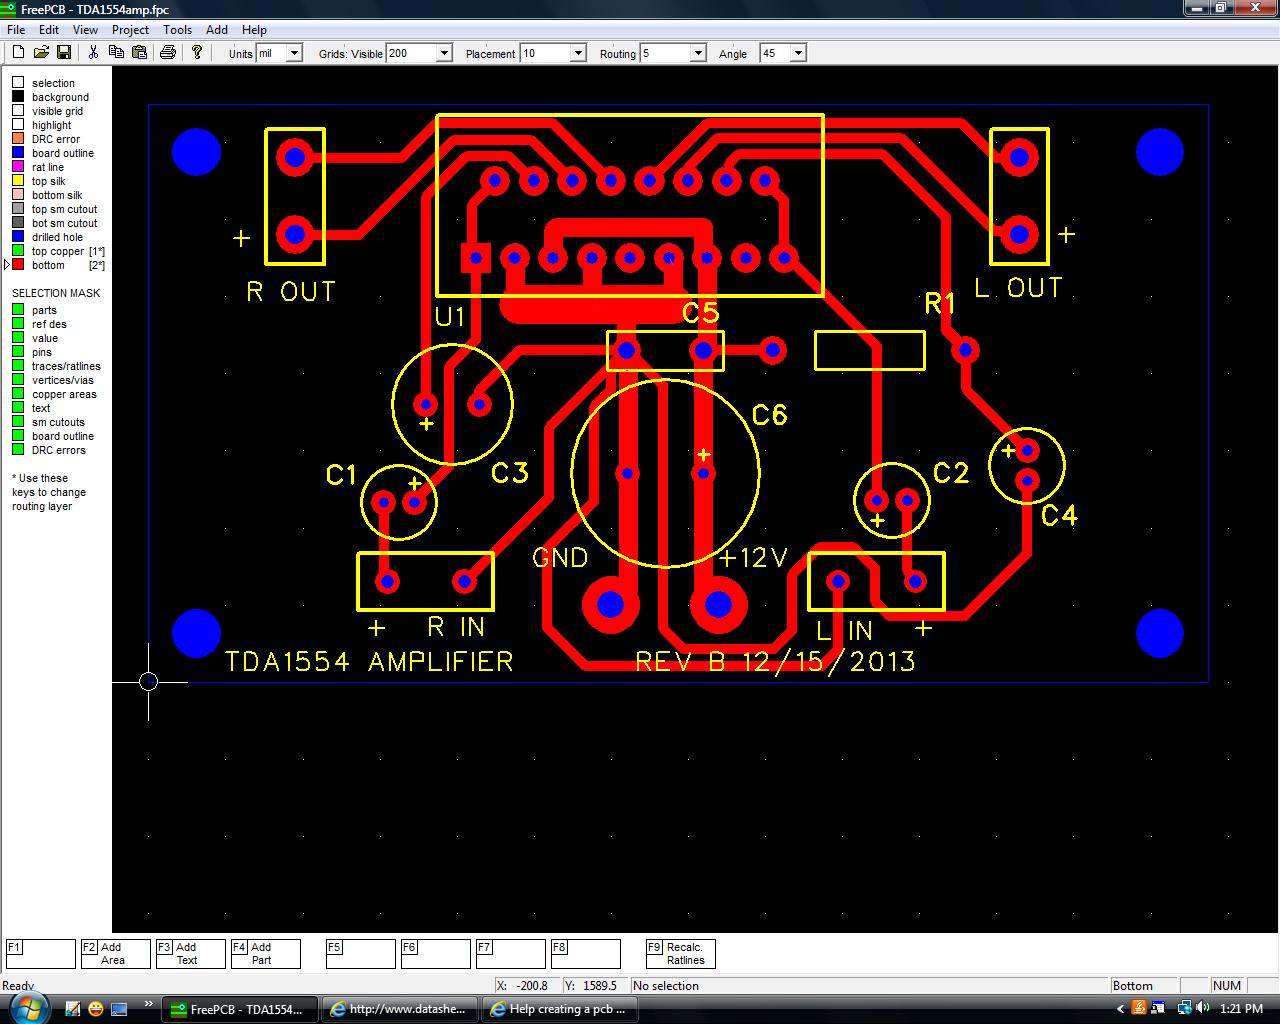1280x1024 pixels.
Task: Open the View menu
Action: 86,30
